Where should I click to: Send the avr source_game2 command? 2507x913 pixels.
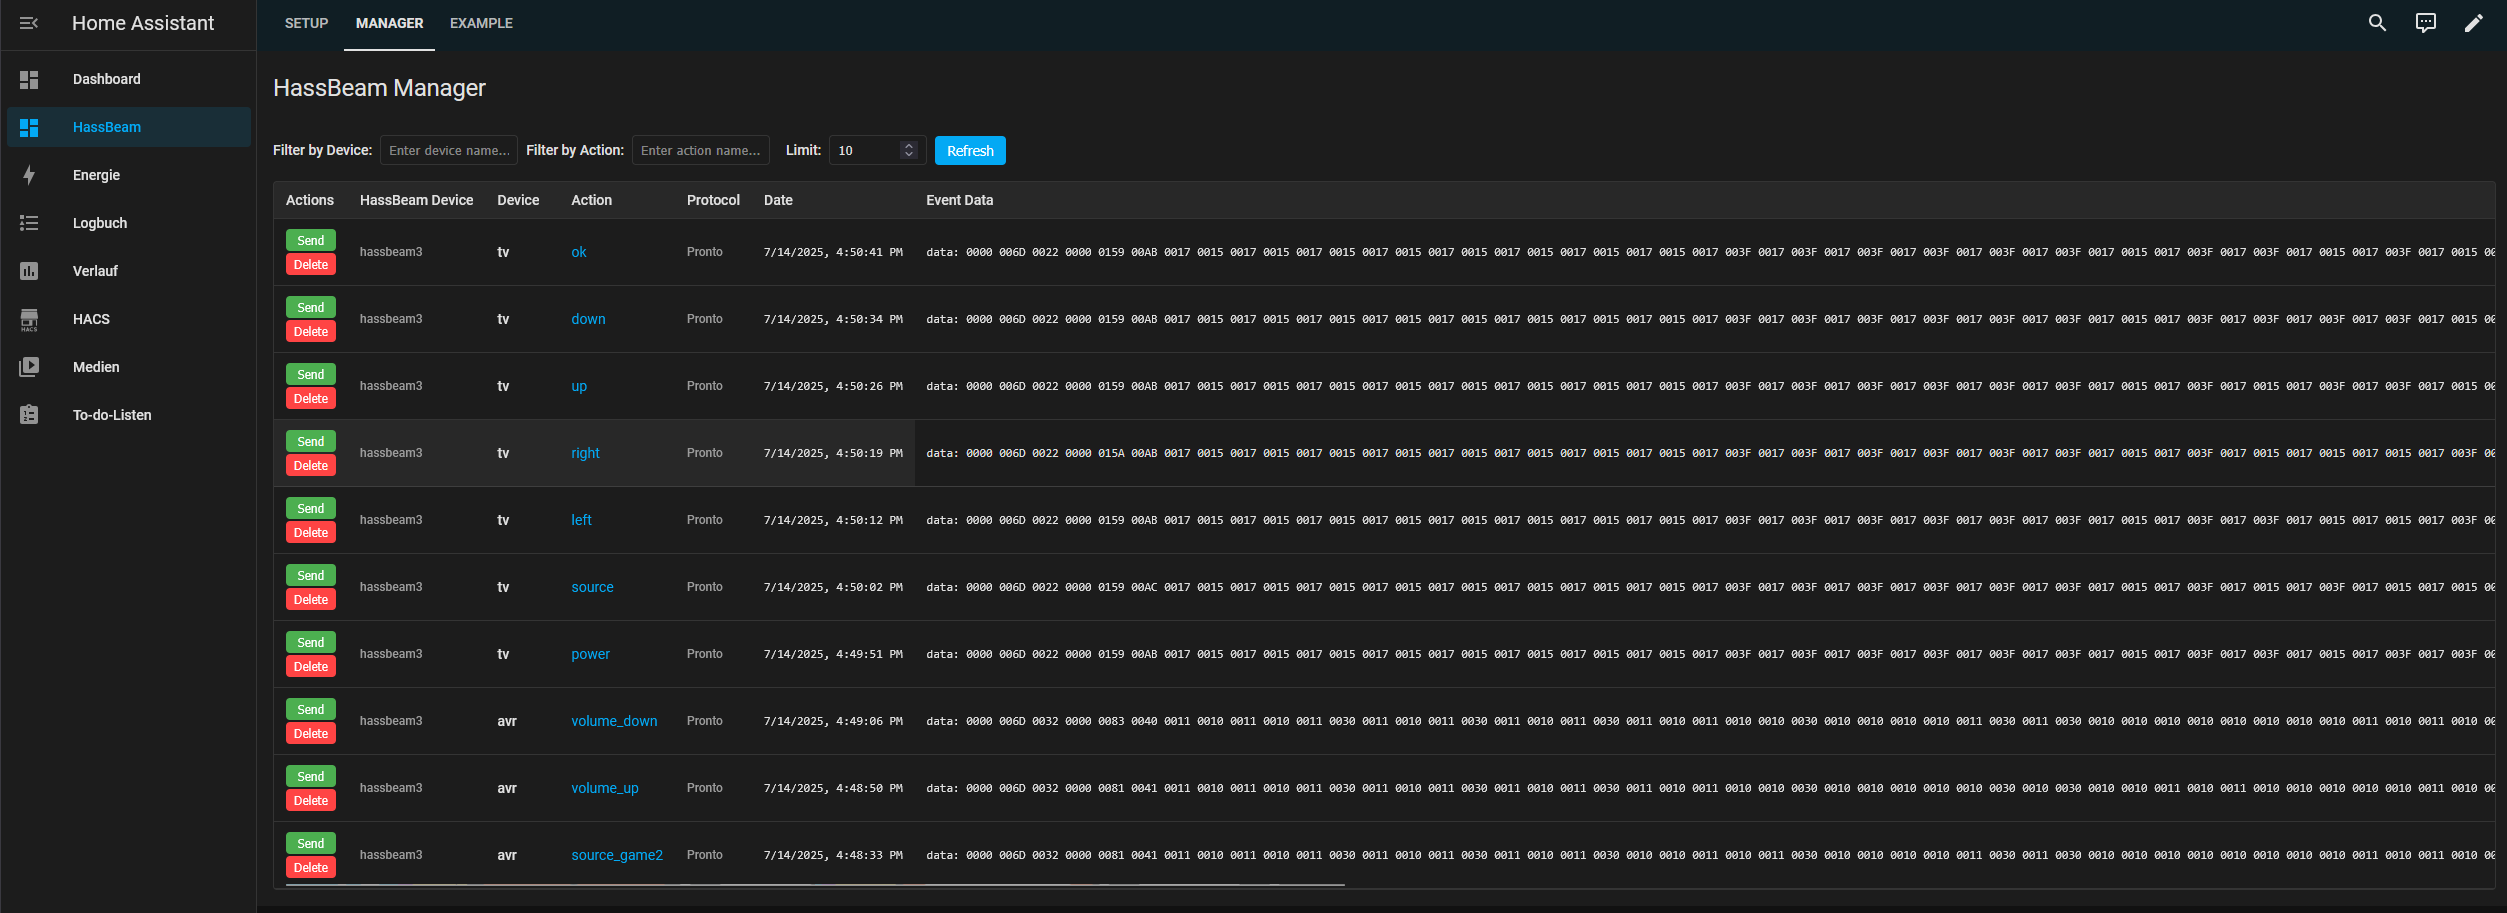[x=311, y=843]
